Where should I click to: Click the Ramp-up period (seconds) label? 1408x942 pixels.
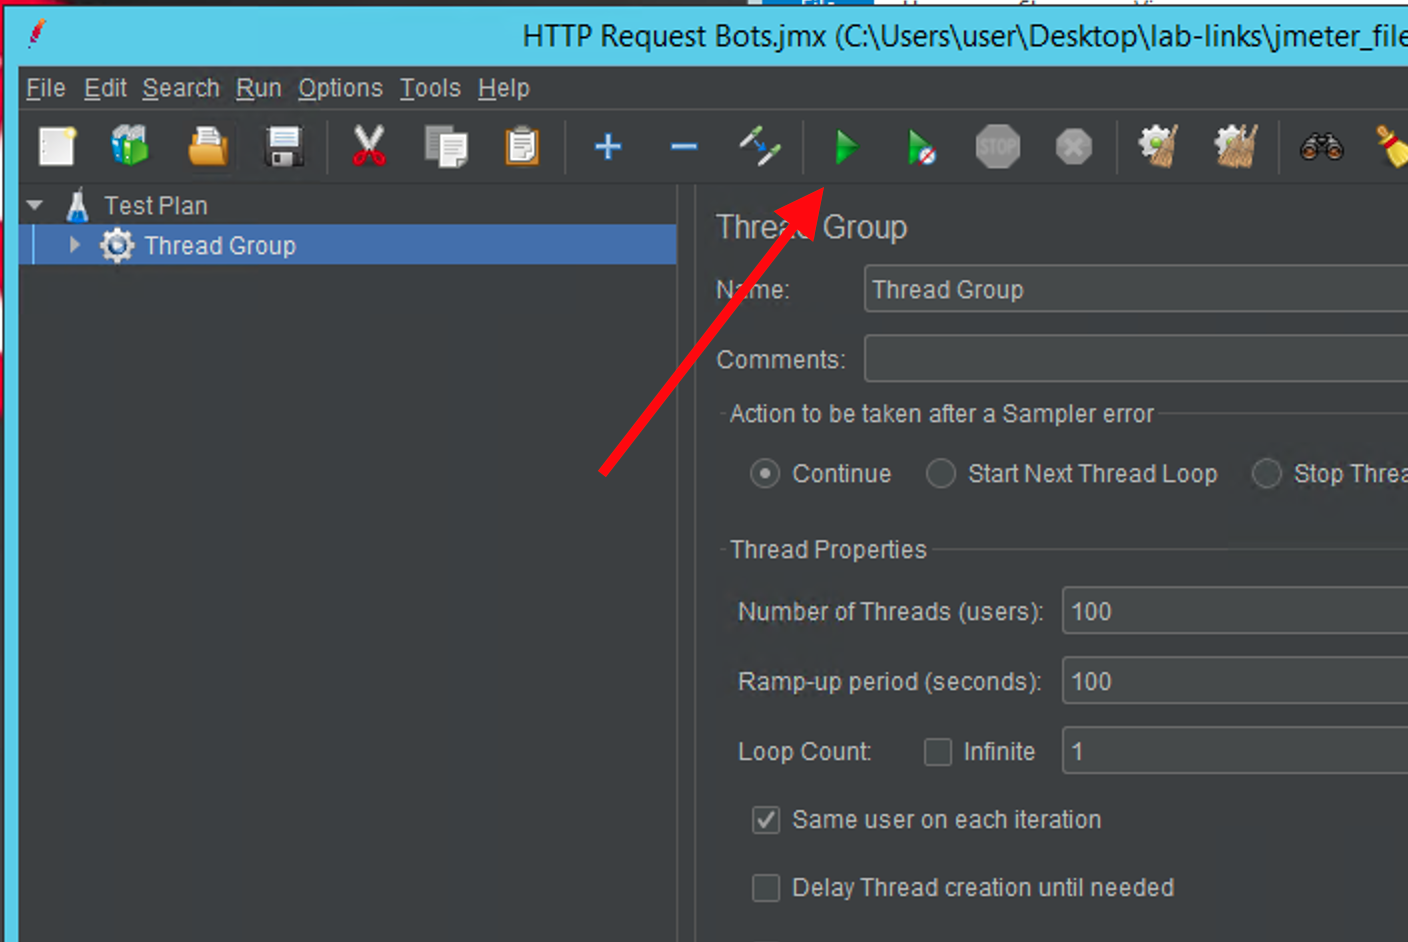(889, 681)
